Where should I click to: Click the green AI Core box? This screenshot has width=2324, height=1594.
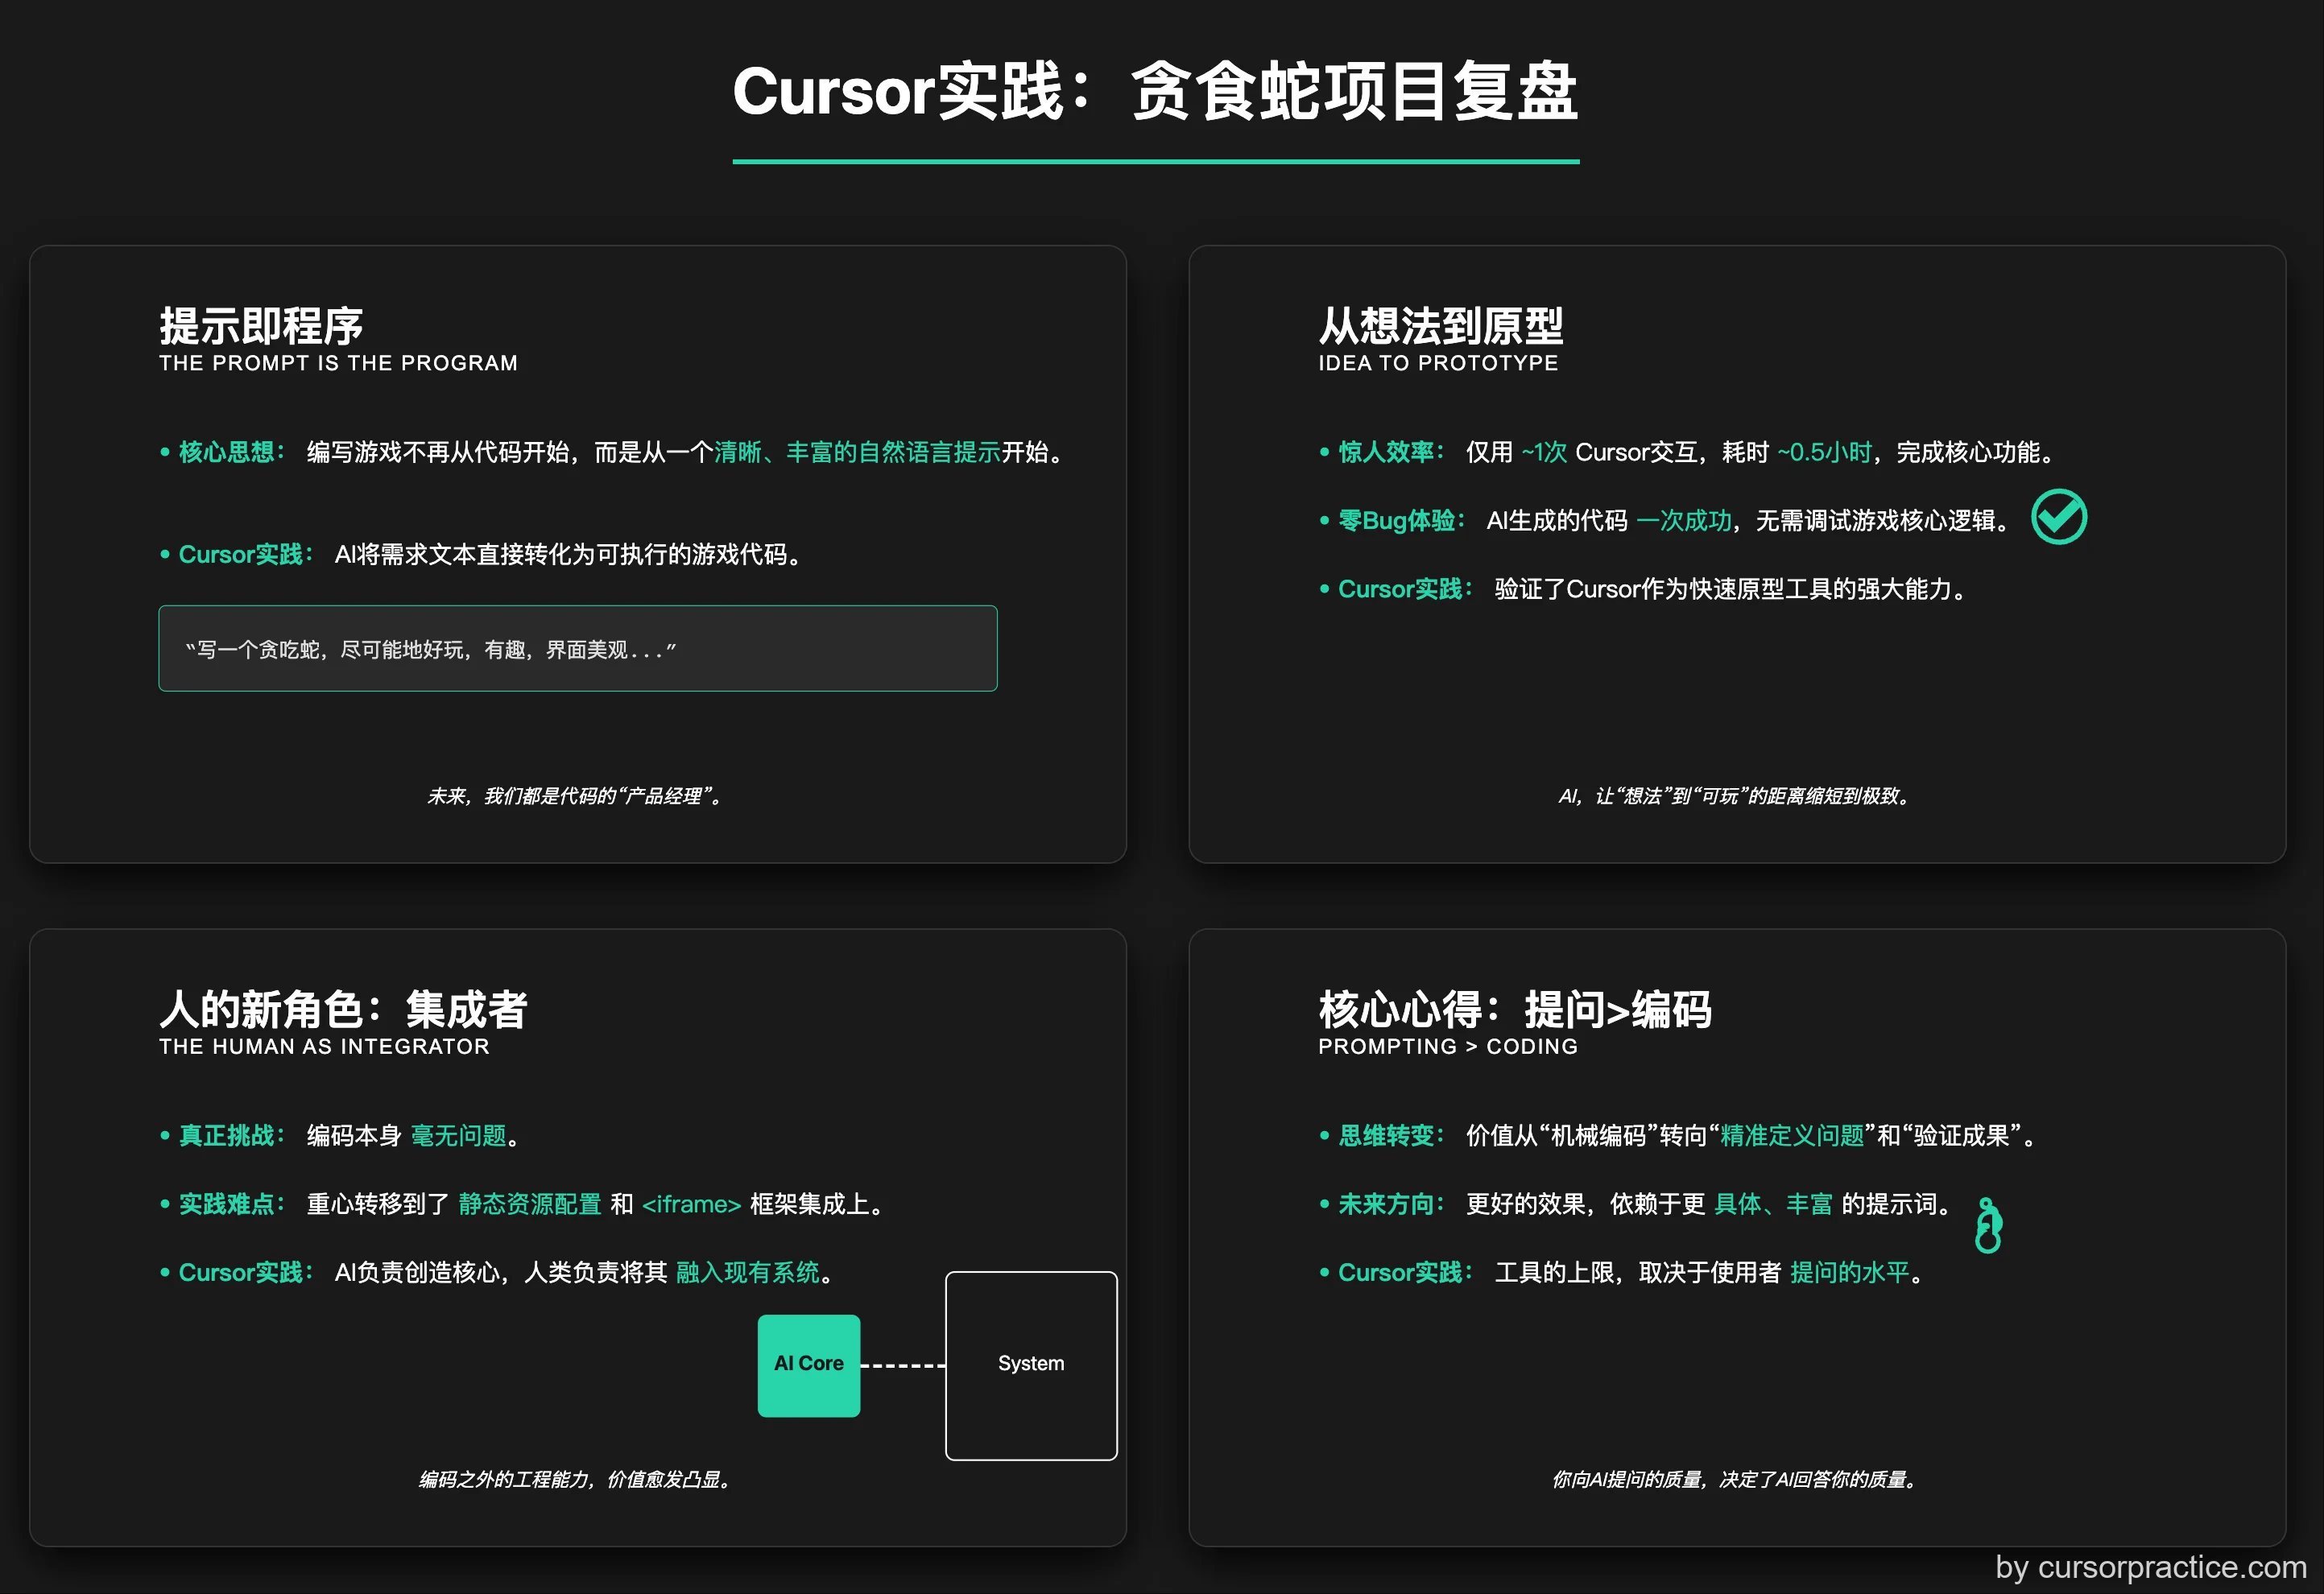click(x=808, y=1365)
